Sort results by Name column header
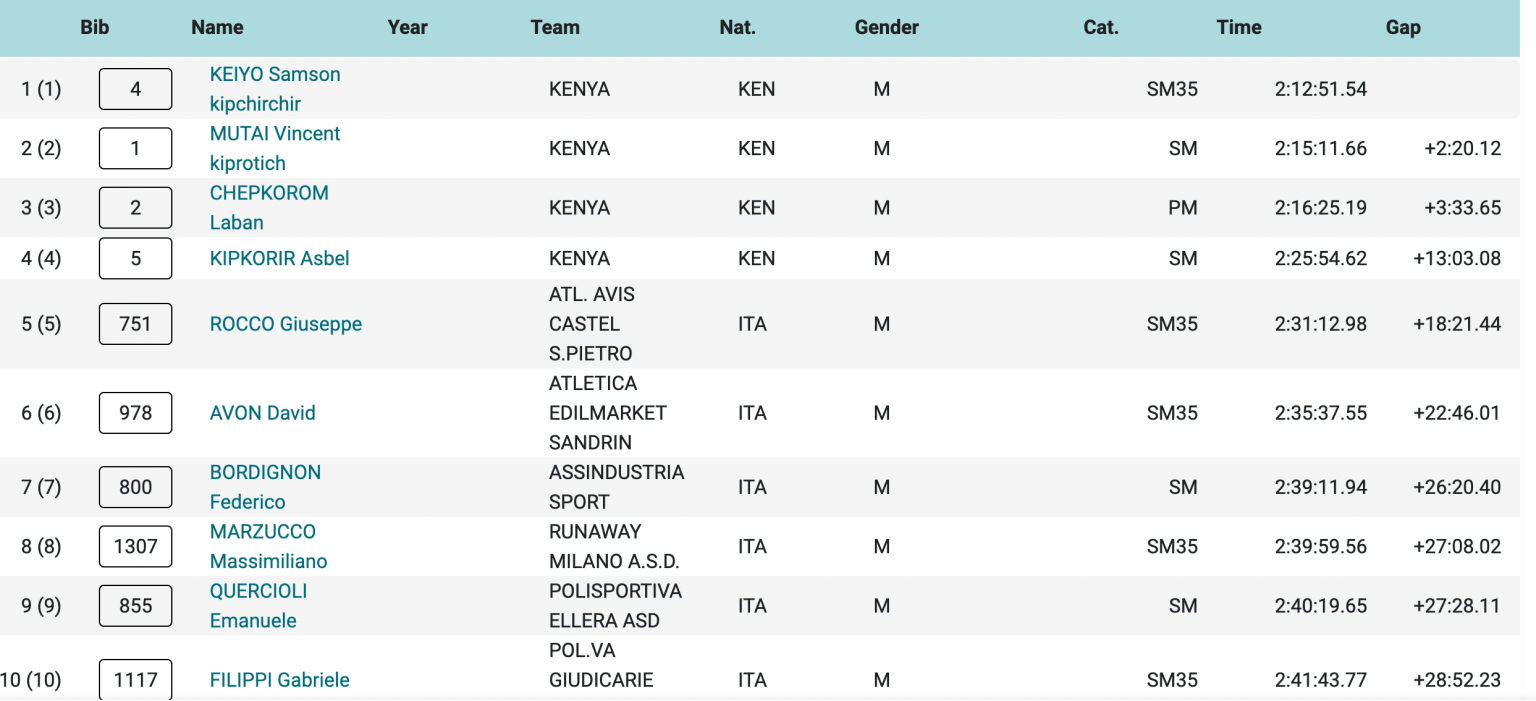 pyautogui.click(x=217, y=28)
